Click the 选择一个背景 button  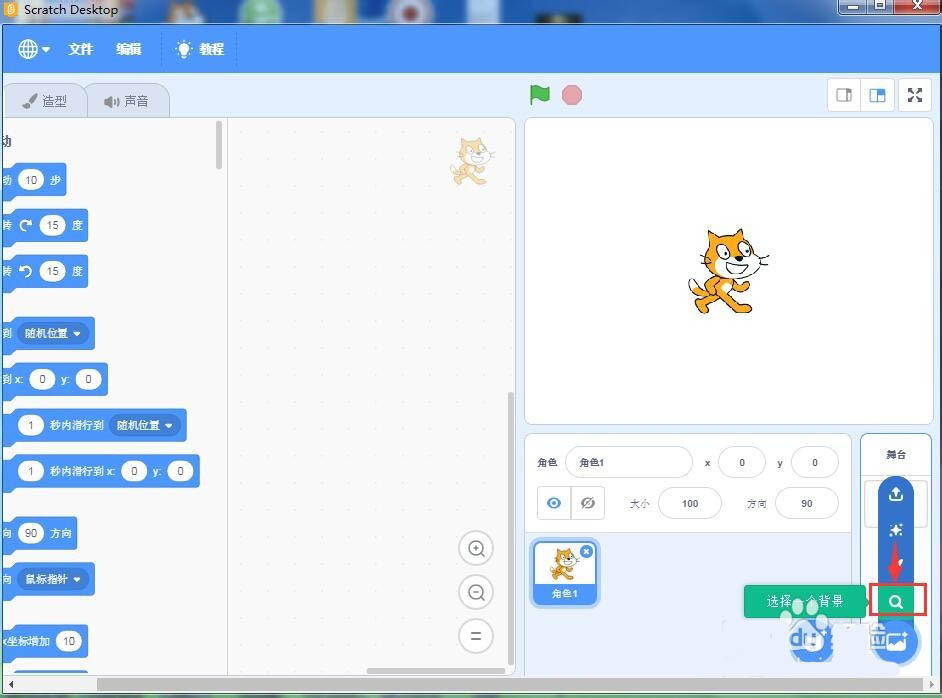coord(806,601)
